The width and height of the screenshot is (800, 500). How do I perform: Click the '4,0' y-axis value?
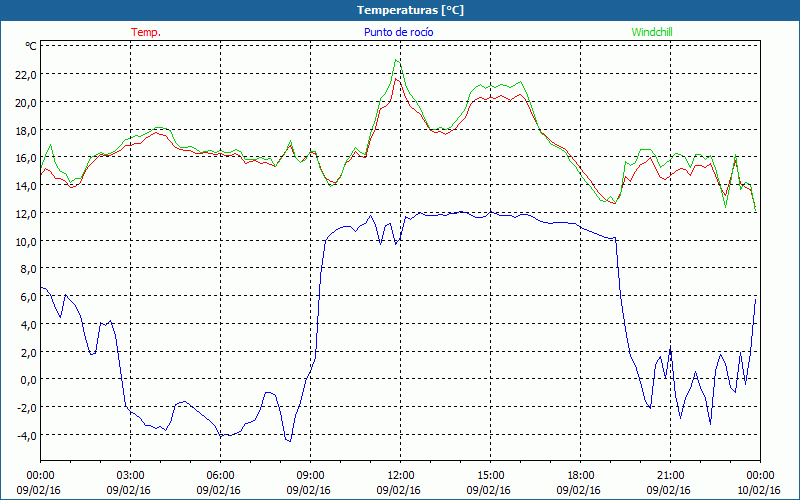pyautogui.click(x=29, y=324)
